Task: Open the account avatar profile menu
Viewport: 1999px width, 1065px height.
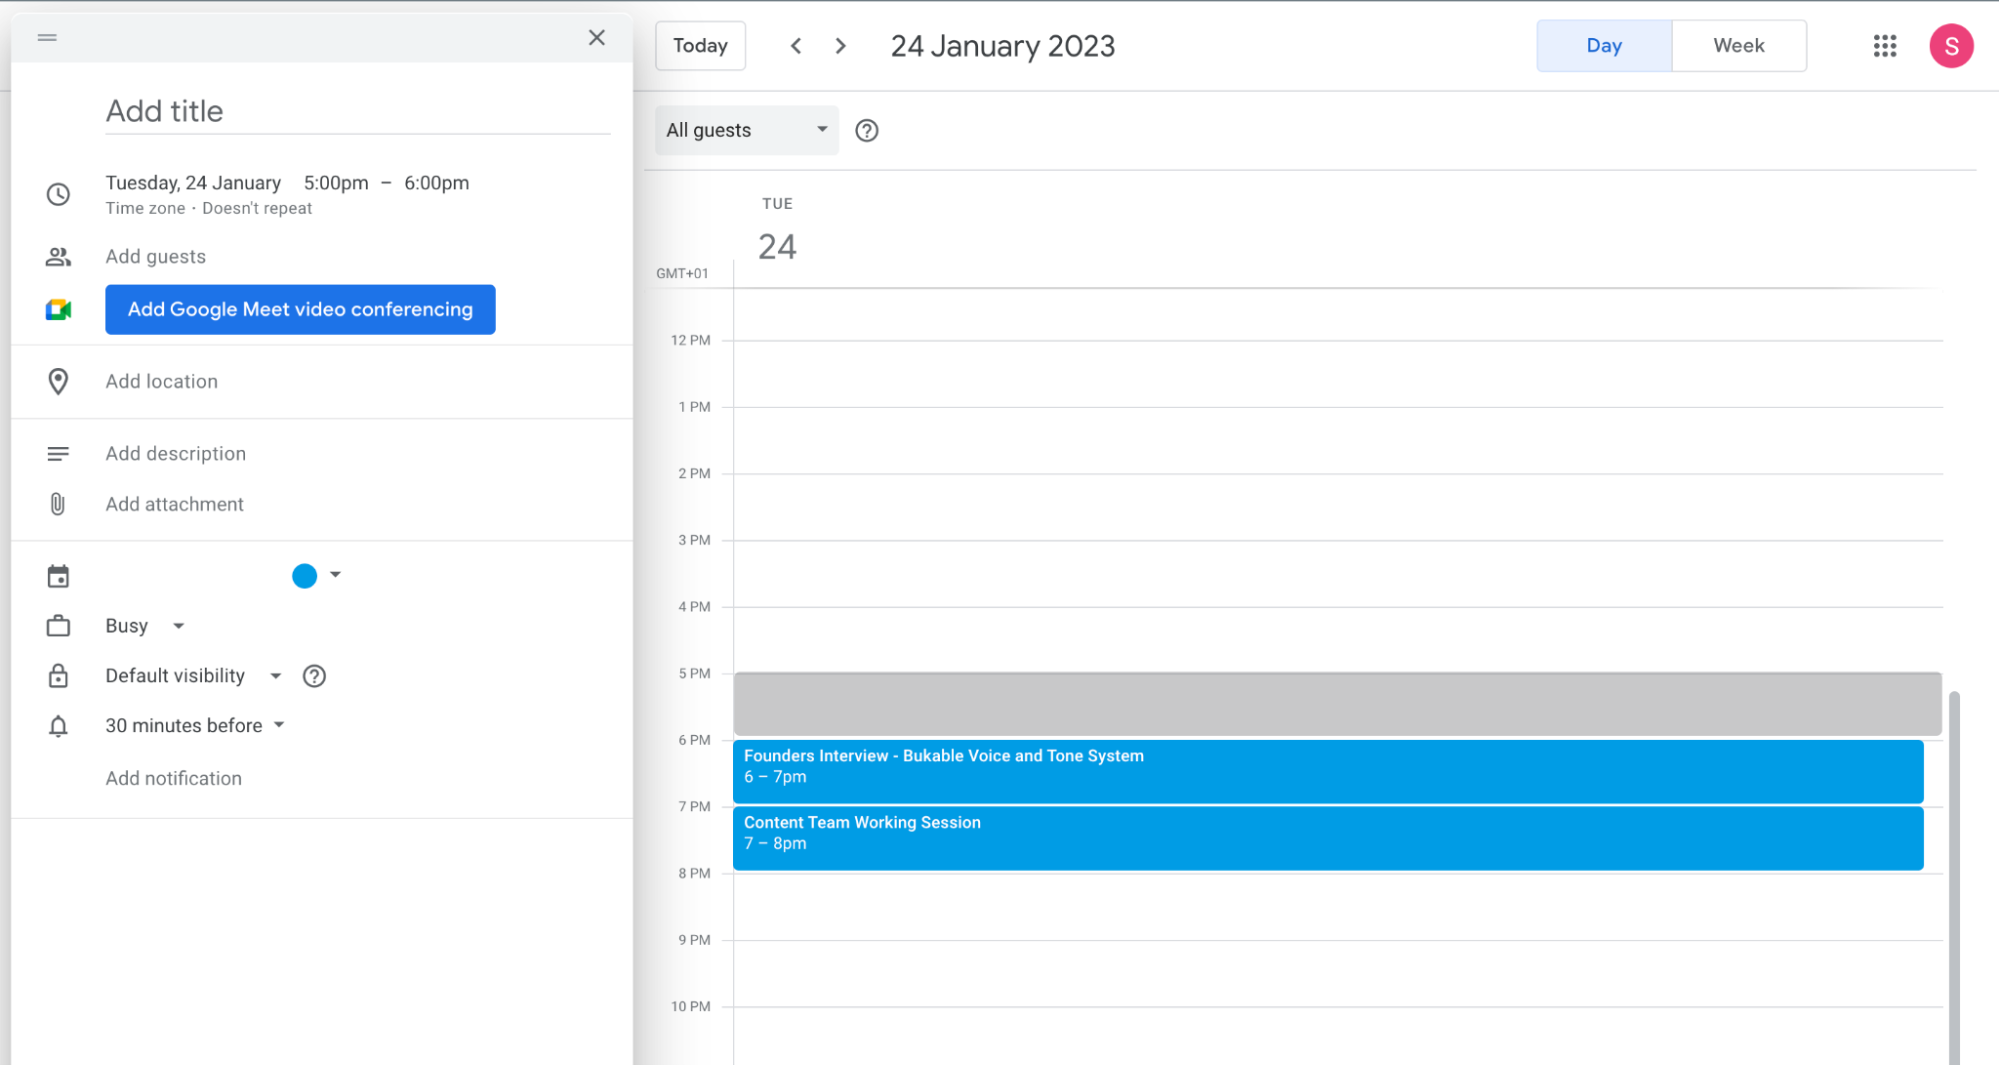Action: point(1950,46)
